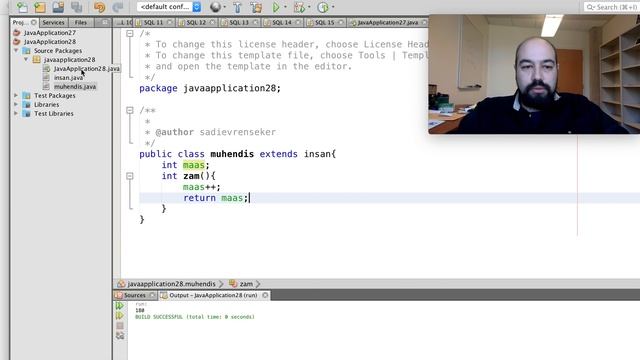640x360 pixels.
Task: Click the Clean and Build icon
Action: [256, 7]
